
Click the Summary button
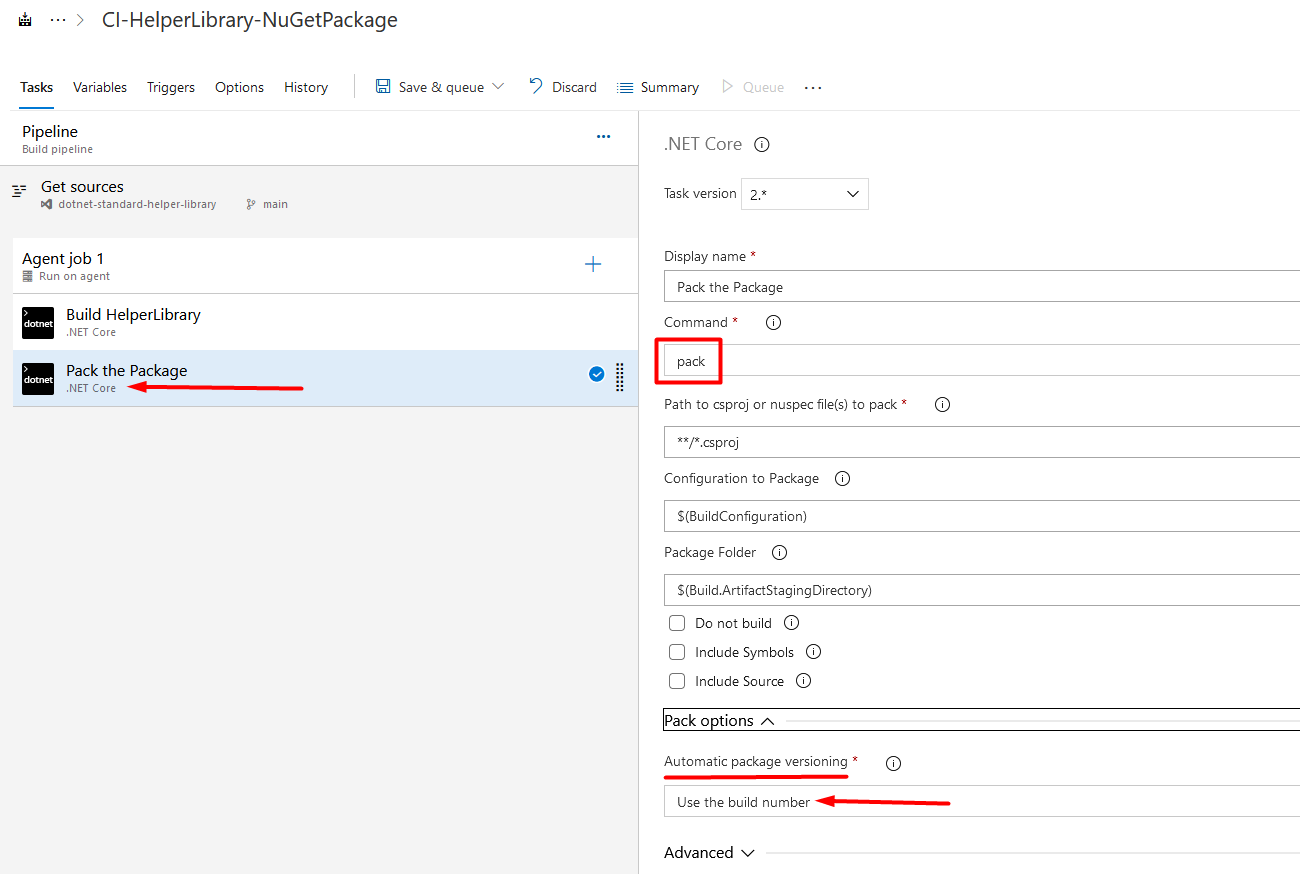(658, 87)
